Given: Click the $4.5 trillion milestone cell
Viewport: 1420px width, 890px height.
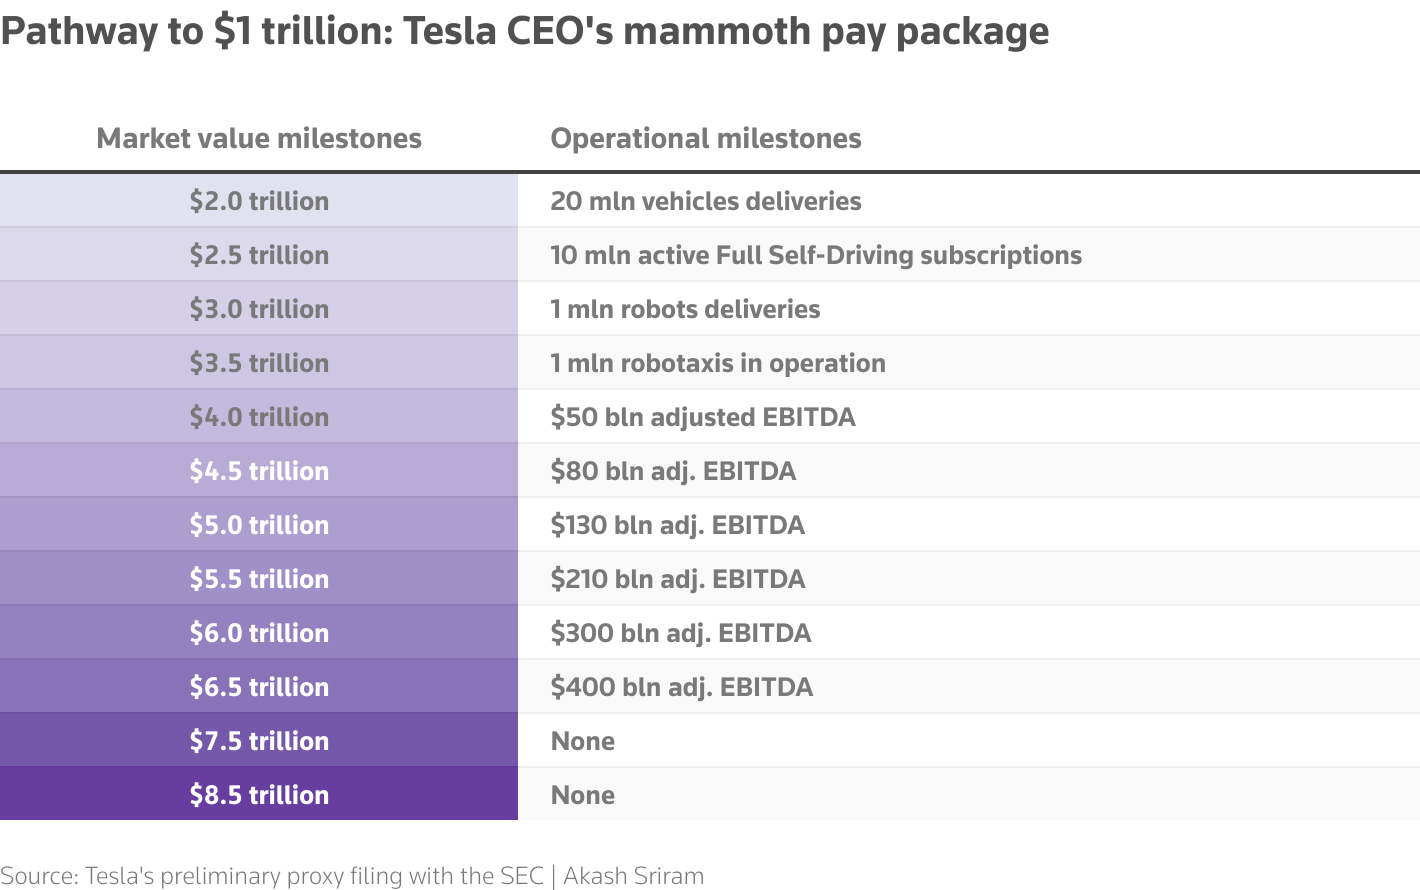Looking at the screenshot, I should [x=259, y=471].
